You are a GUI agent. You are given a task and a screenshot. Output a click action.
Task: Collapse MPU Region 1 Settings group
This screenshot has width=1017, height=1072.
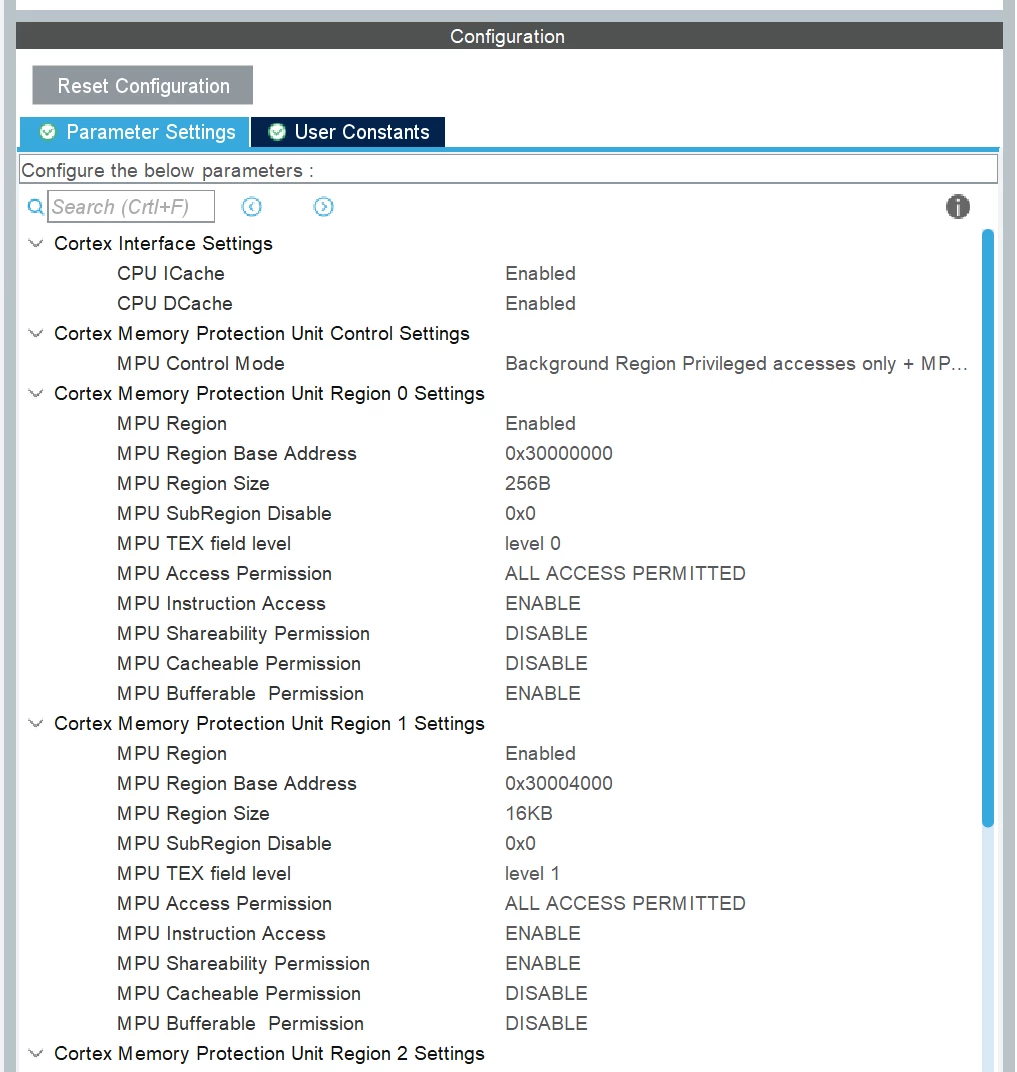click(36, 723)
